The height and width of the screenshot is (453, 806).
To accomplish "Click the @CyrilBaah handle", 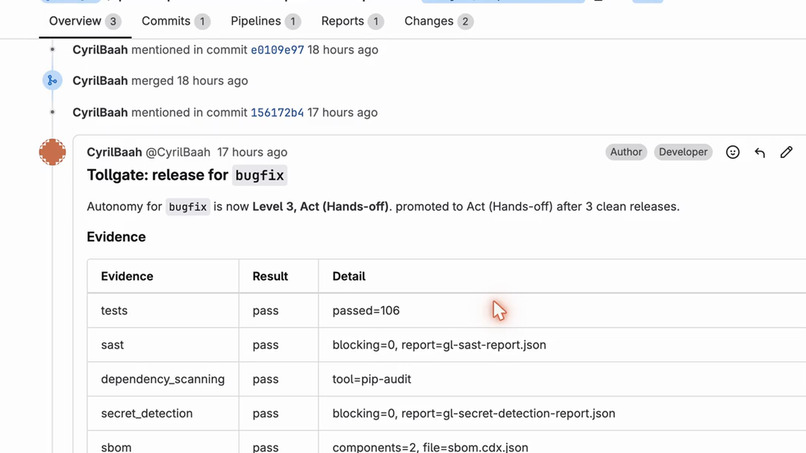I will 178,152.
